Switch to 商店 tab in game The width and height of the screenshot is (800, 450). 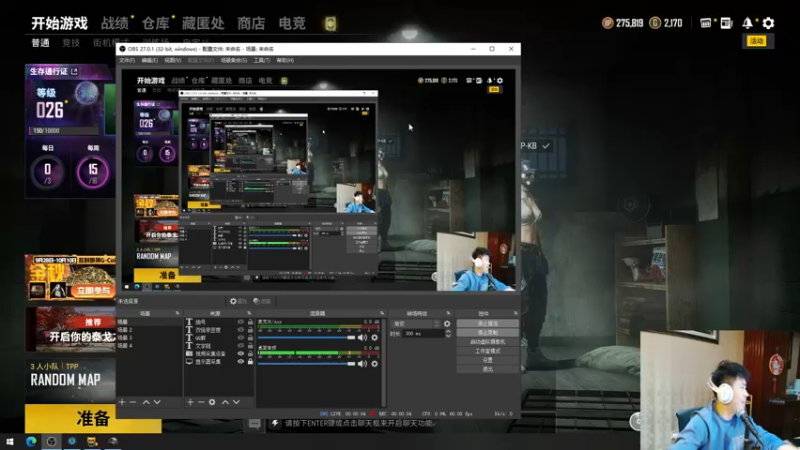(x=251, y=23)
